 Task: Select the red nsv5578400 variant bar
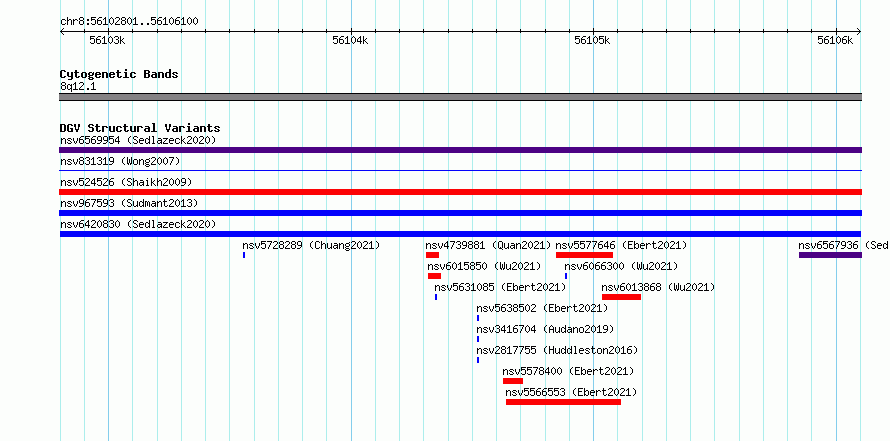coord(513,381)
